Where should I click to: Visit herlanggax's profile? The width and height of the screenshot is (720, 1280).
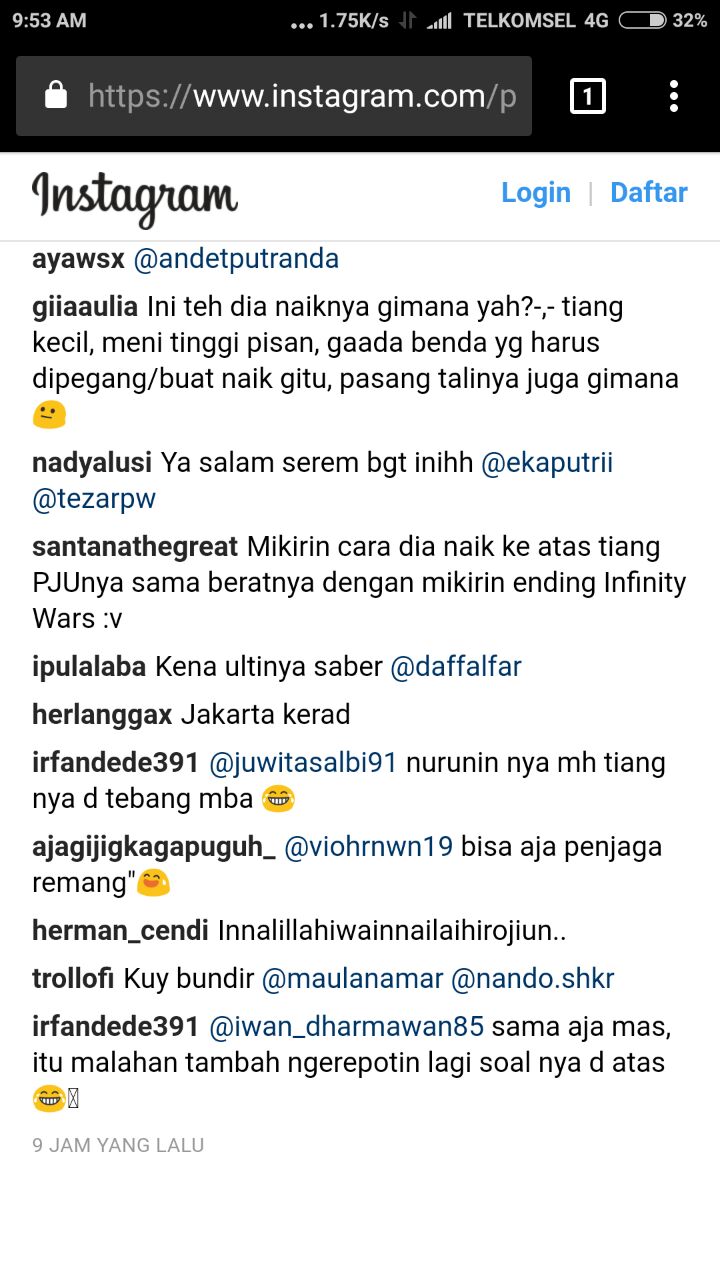point(102,715)
